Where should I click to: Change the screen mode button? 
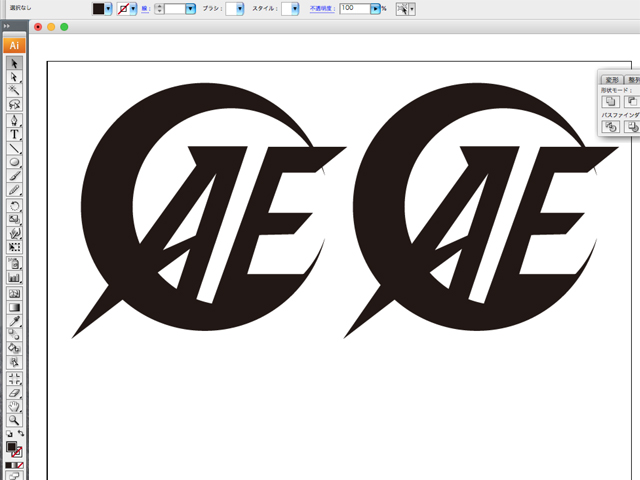(x=14, y=476)
